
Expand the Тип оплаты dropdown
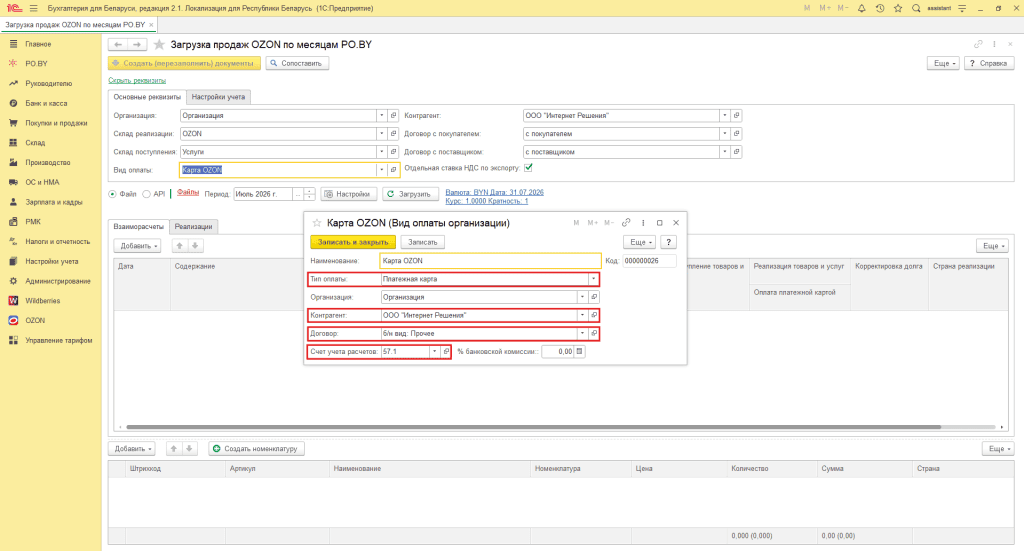(x=593, y=279)
